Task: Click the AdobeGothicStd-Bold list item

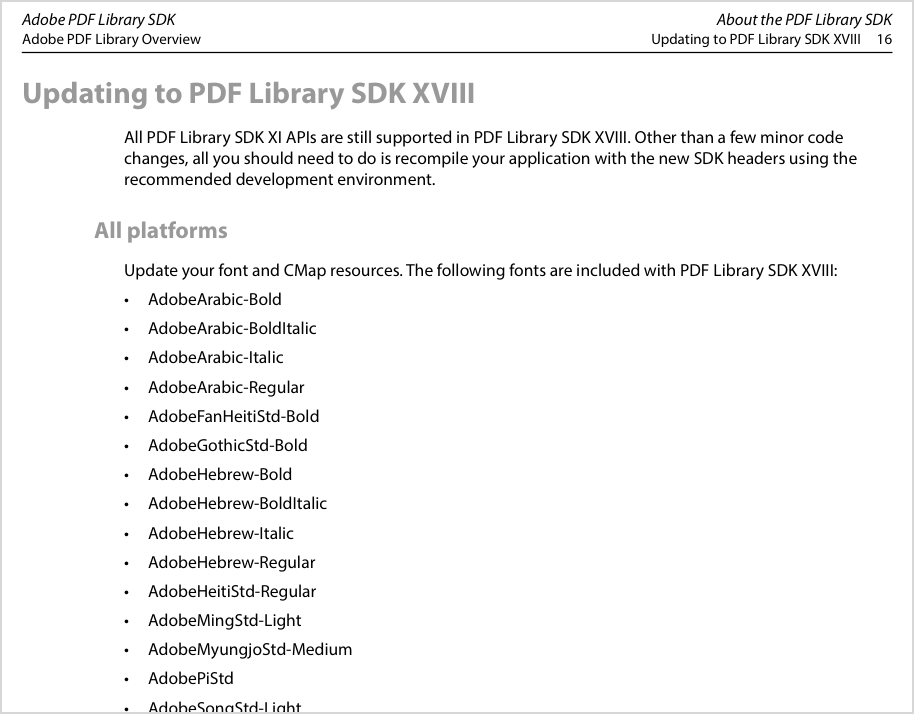Action: [x=228, y=446]
